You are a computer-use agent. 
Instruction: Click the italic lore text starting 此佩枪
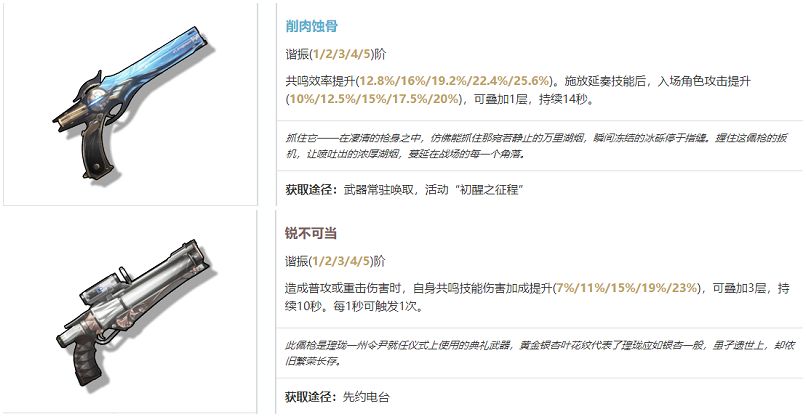click(x=536, y=353)
